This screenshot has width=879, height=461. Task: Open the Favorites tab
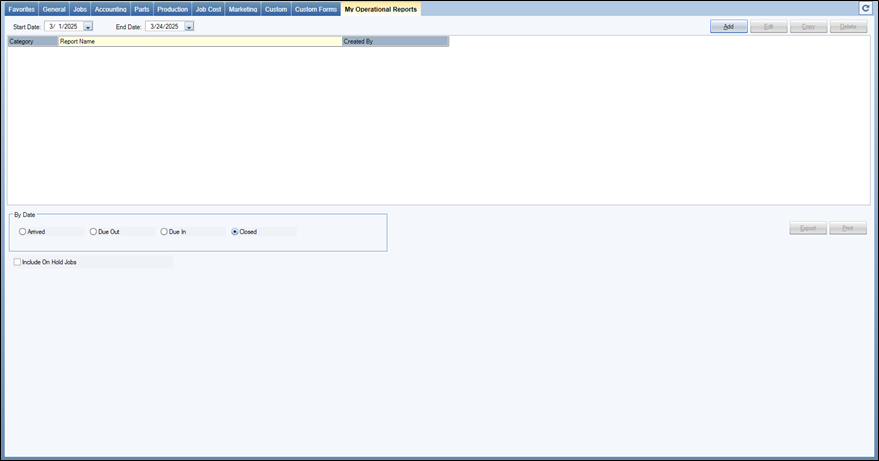21,9
